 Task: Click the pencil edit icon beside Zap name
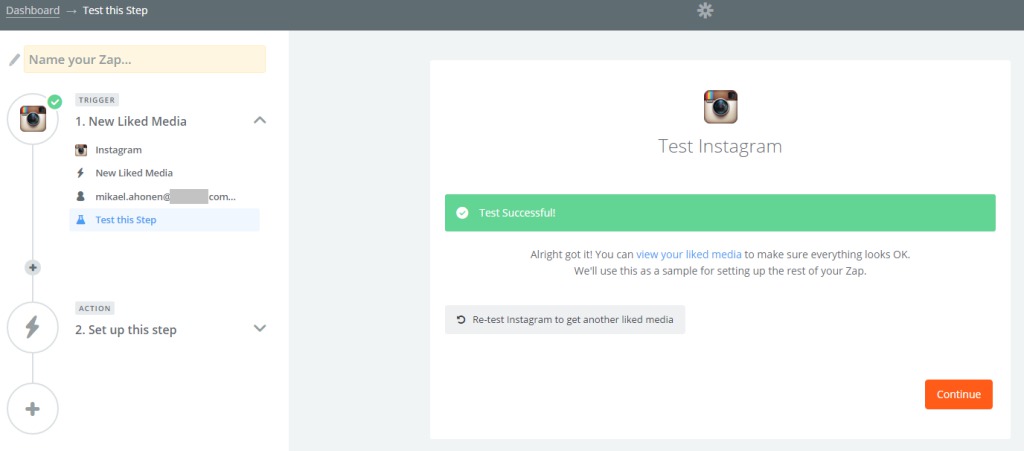pyautogui.click(x=14, y=60)
